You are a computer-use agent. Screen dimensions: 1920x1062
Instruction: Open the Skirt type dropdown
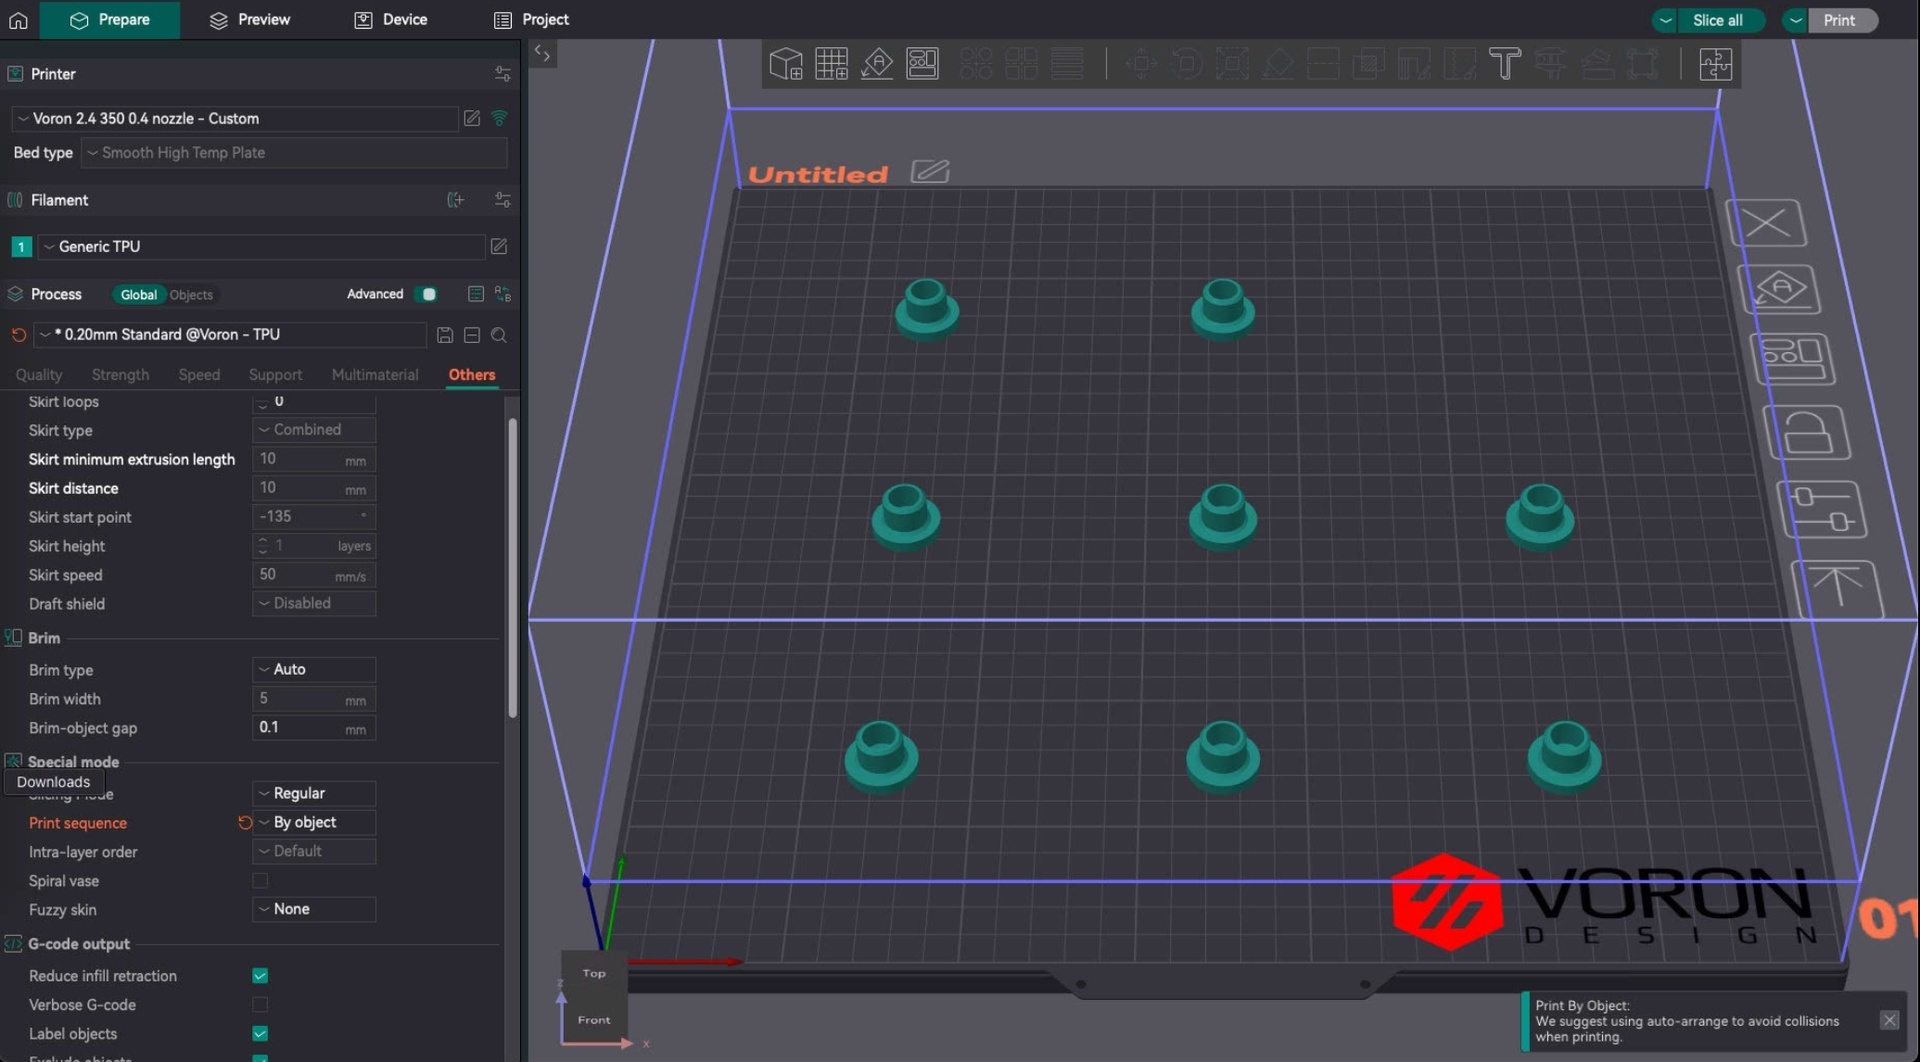(x=314, y=430)
